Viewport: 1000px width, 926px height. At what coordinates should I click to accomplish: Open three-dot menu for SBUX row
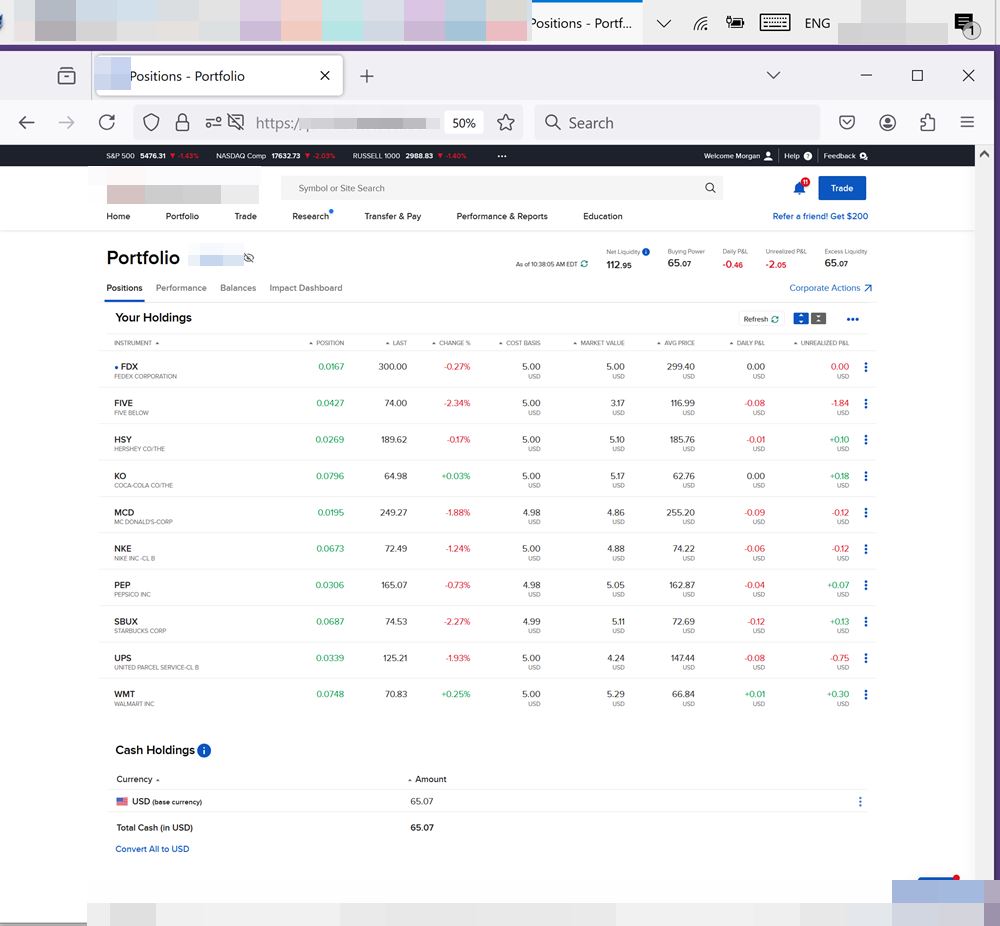[865, 621]
